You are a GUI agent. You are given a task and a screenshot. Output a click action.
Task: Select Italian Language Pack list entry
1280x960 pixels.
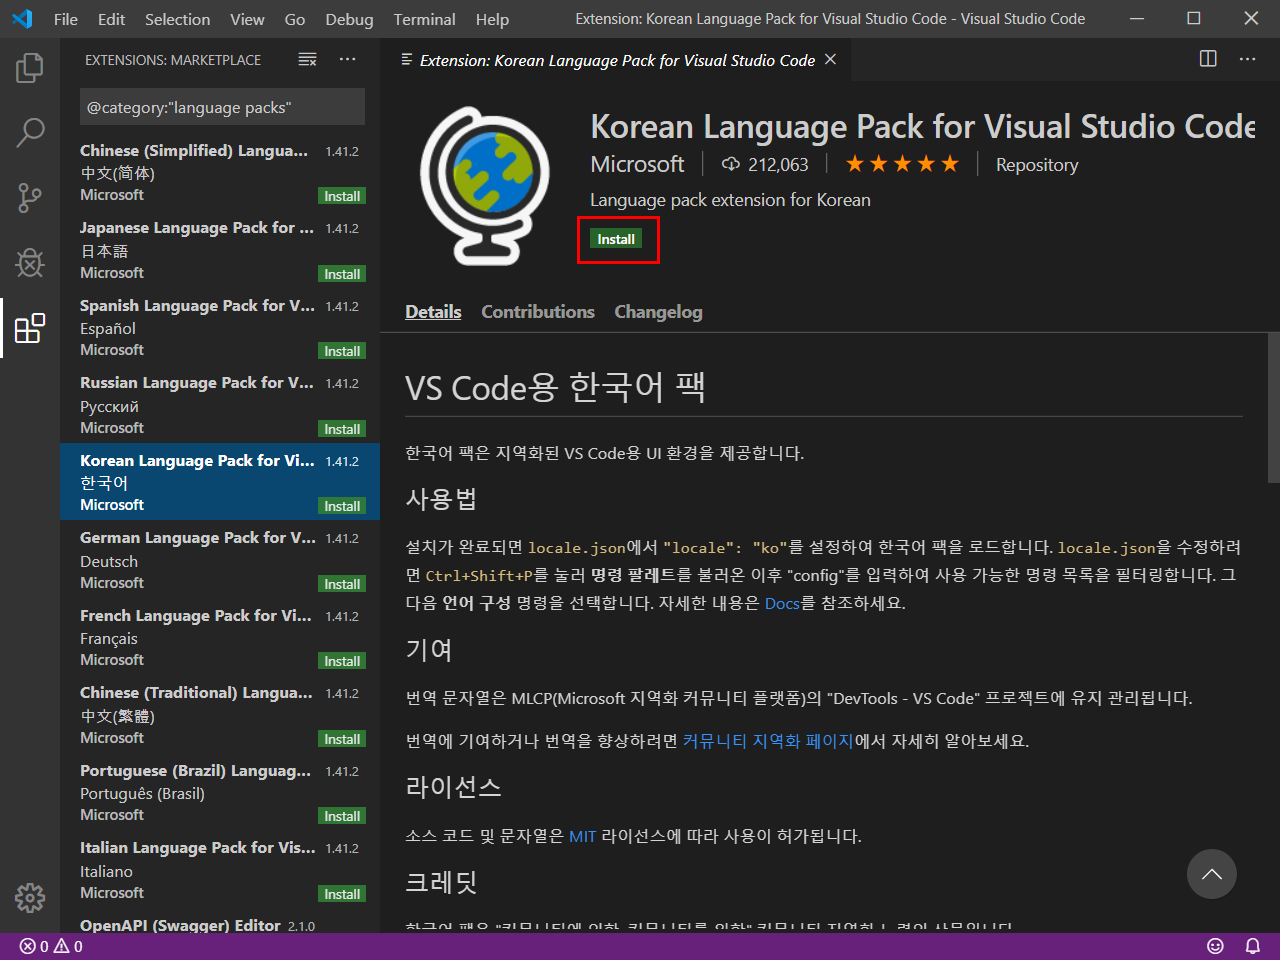pos(220,870)
